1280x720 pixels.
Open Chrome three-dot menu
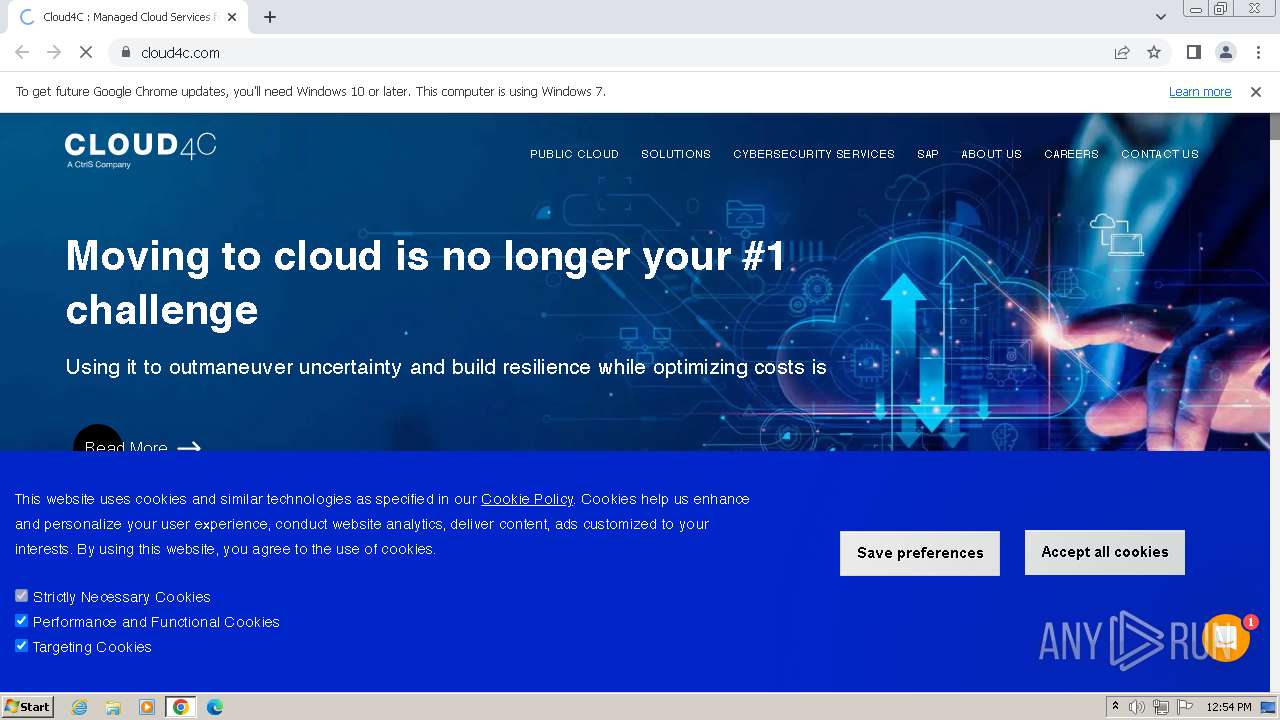click(1257, 52)
